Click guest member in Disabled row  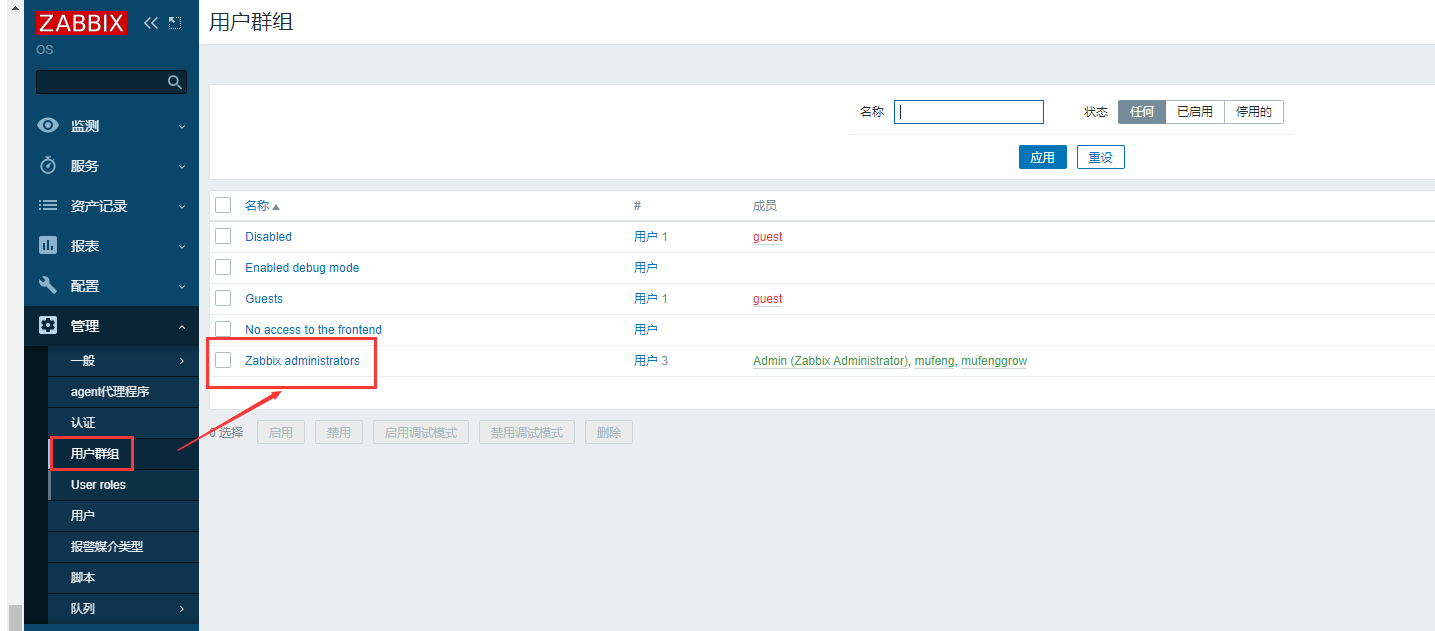(768, 237)
